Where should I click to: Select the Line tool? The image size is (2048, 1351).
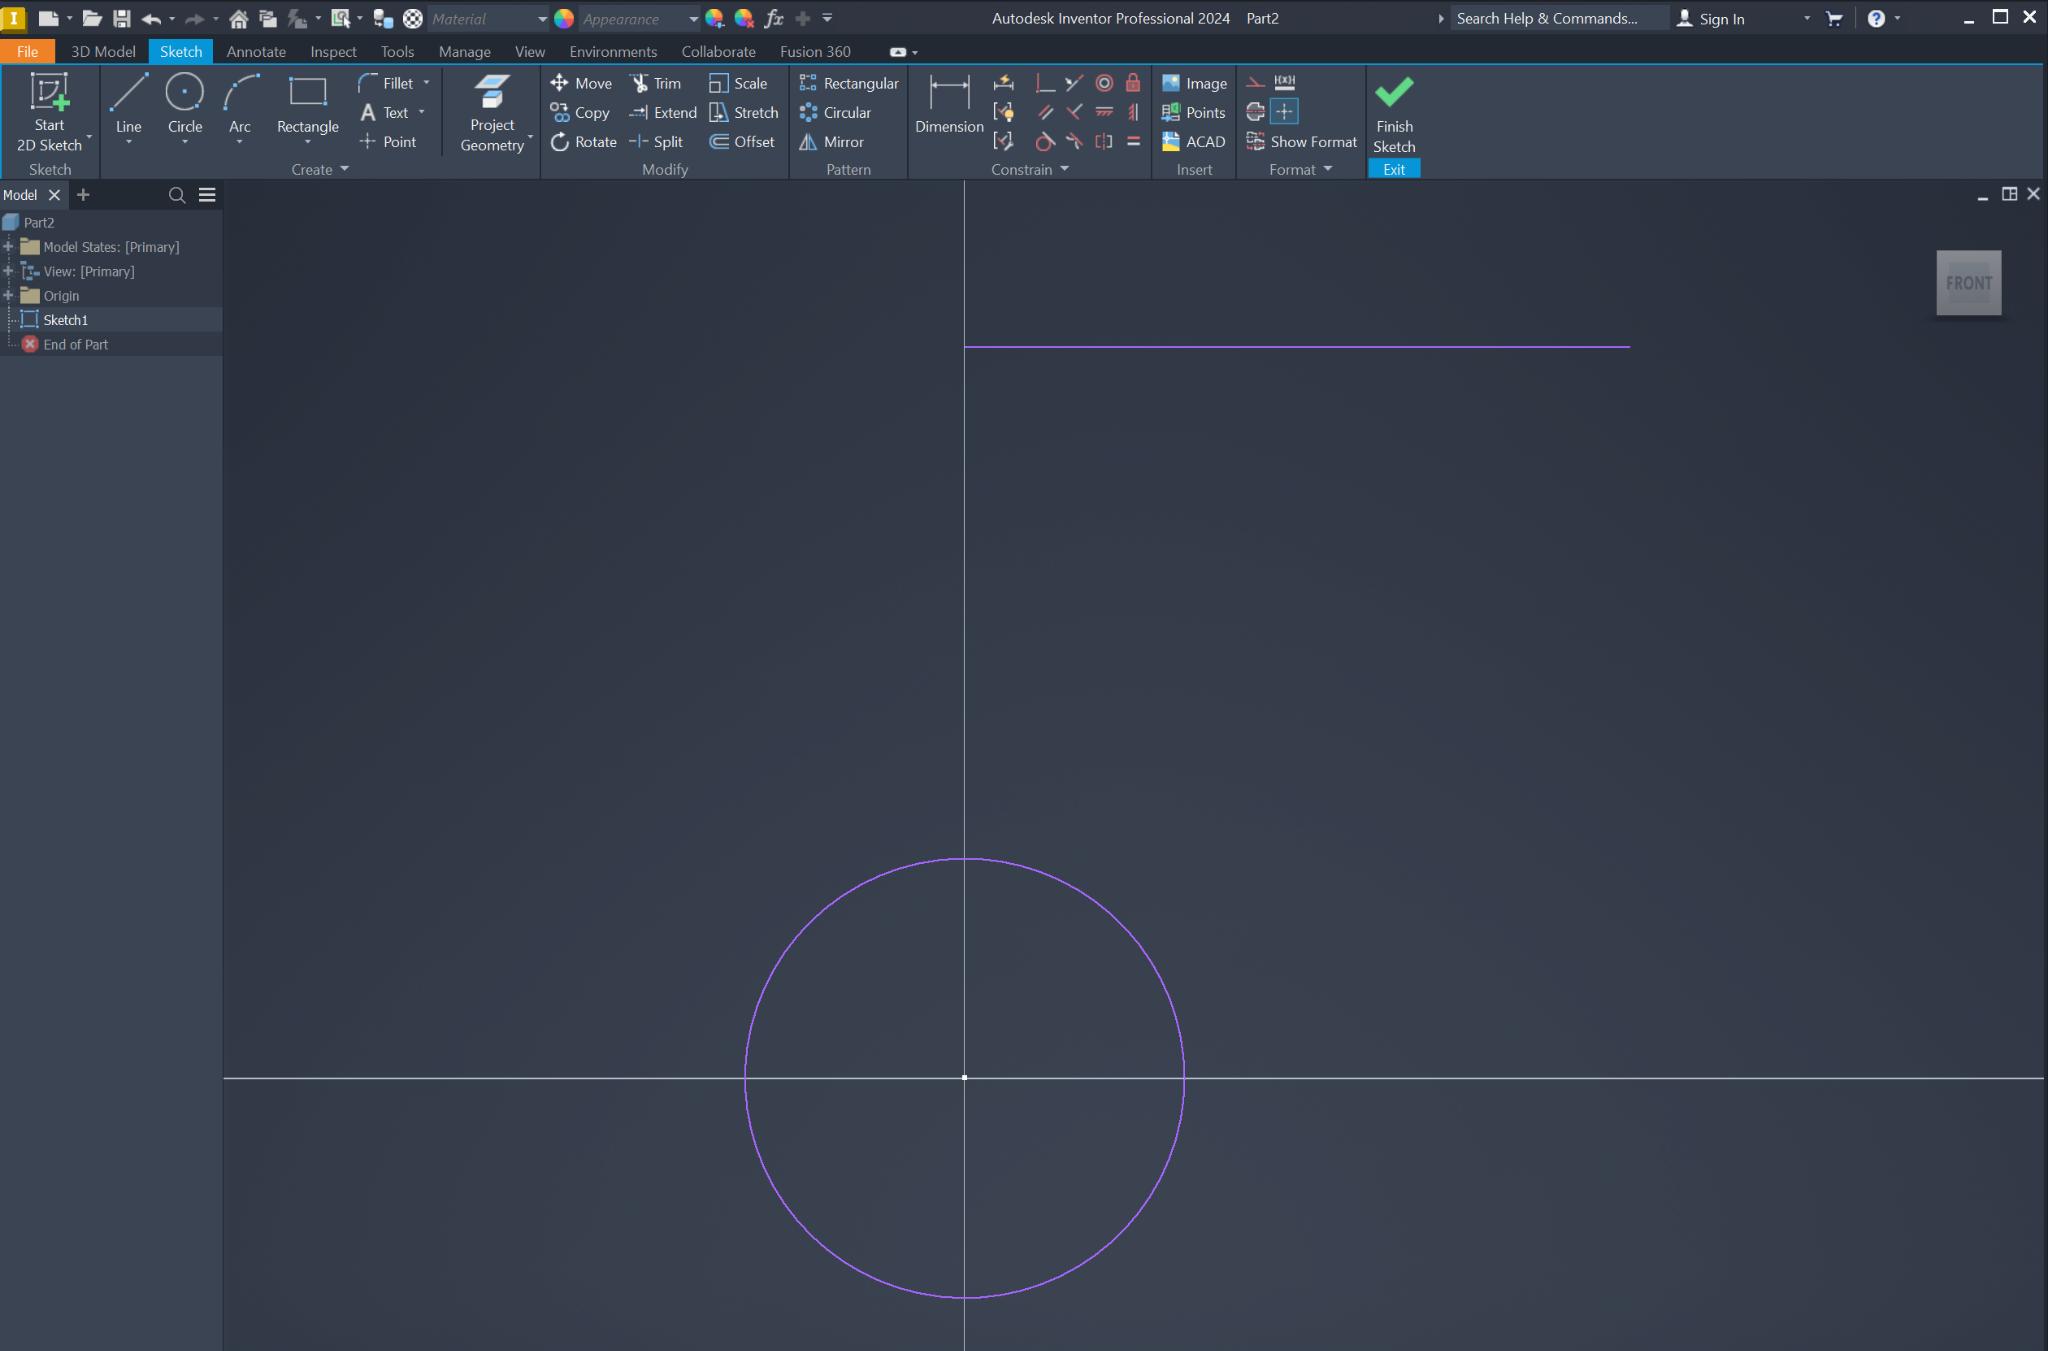[x=128, y=105]
